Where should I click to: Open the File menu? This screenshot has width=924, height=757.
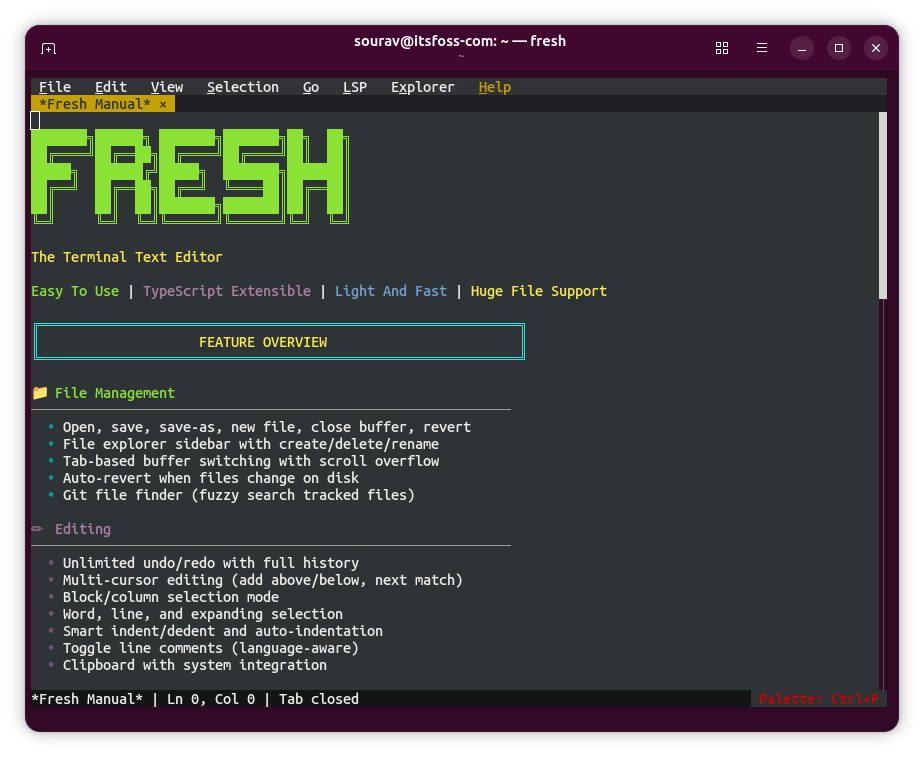coord(55,87)
